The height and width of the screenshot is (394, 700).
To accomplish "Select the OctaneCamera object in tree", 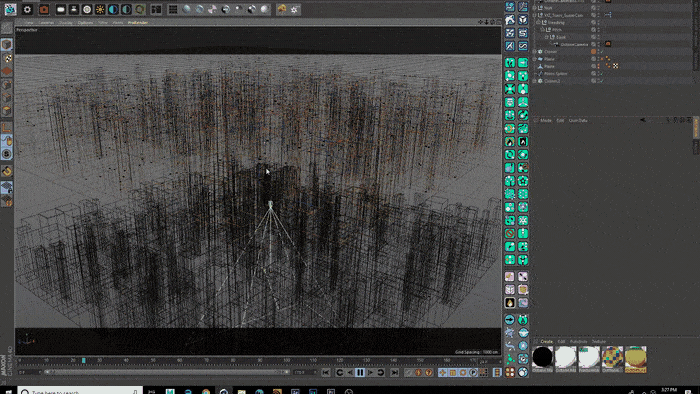I will 574,44.
